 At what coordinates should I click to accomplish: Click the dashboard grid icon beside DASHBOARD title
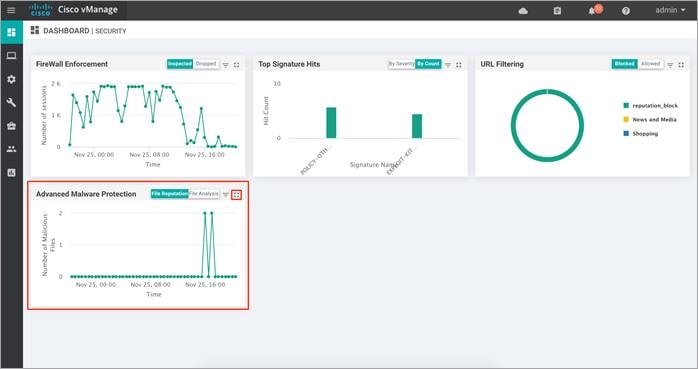click(x=35, y=30)
